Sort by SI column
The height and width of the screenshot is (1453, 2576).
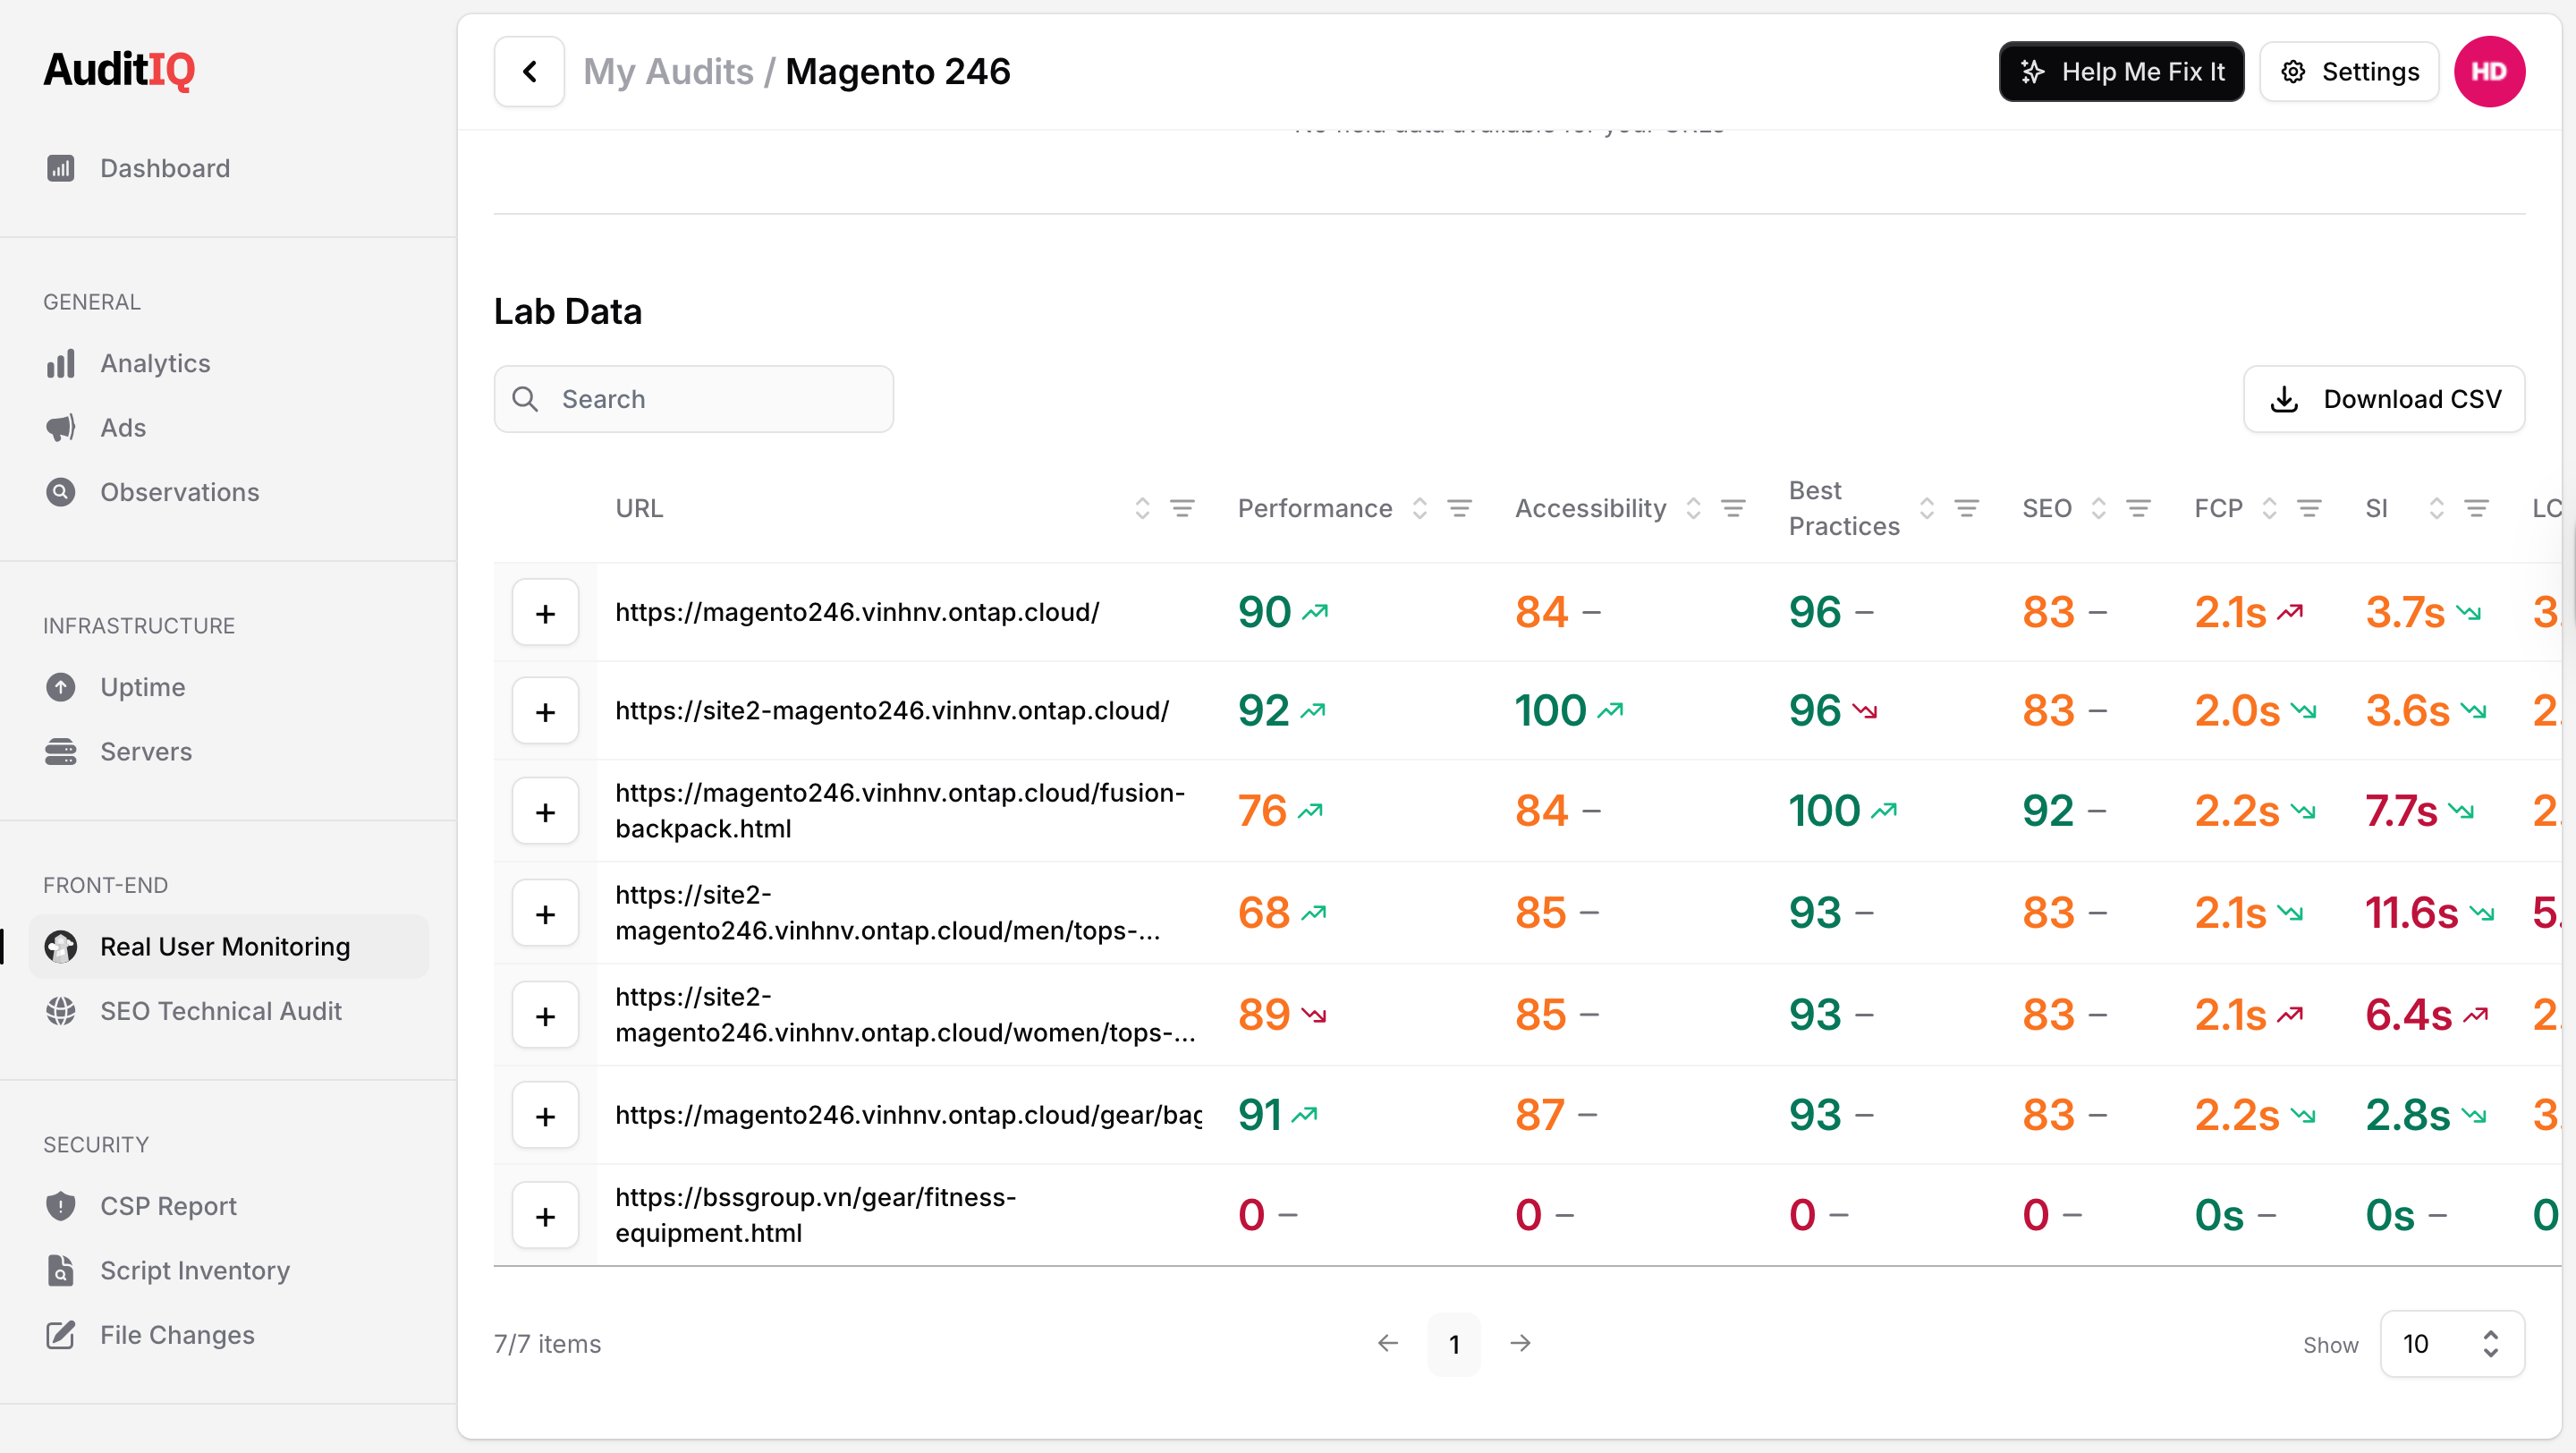click(2437, 509)
